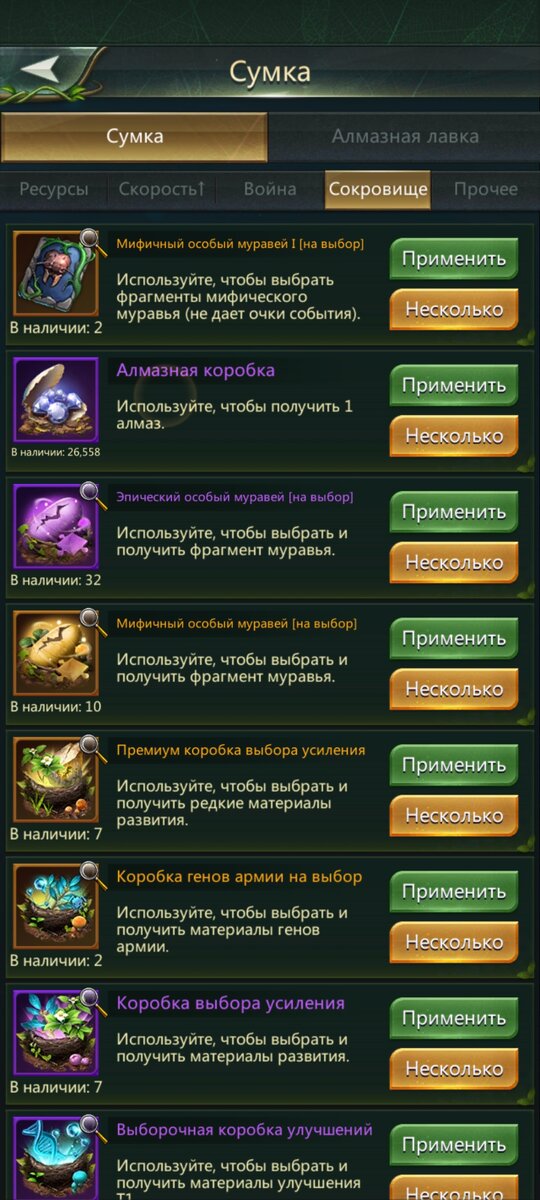Tap the Премиум коробка выбора усиления icon
Image resolution: width=540 pixels, height=1200 pixels.
coord(56,779)
